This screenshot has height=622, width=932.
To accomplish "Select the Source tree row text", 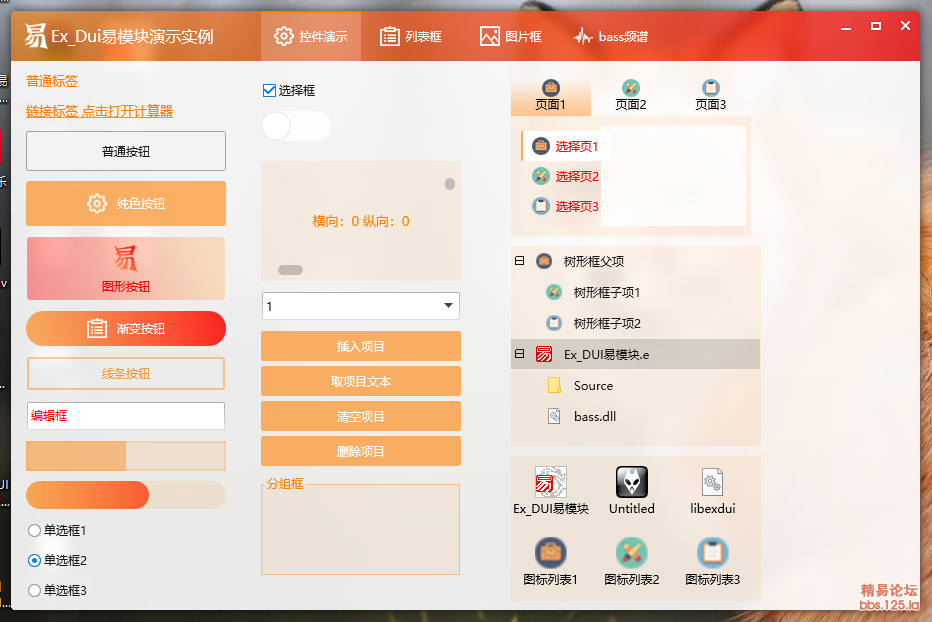I will coord(593,385).
